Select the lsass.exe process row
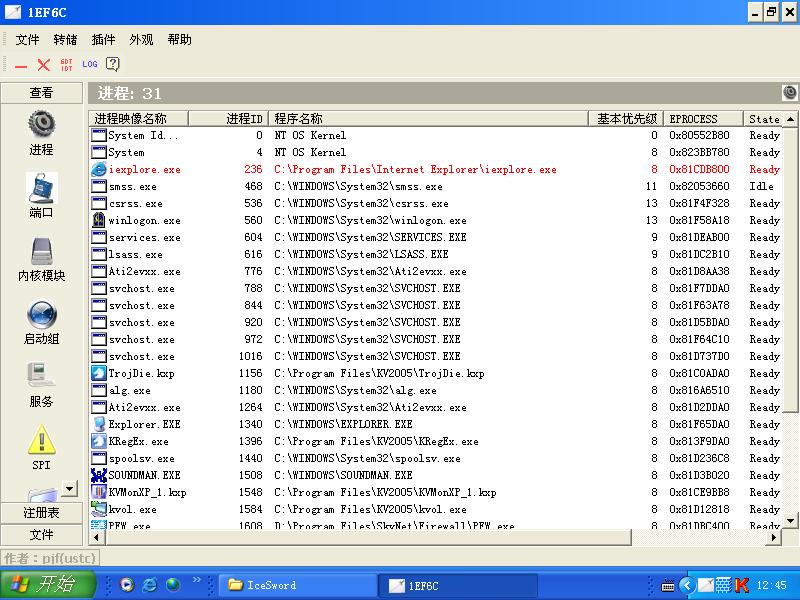The image size is (800, 600). [436, 254]
